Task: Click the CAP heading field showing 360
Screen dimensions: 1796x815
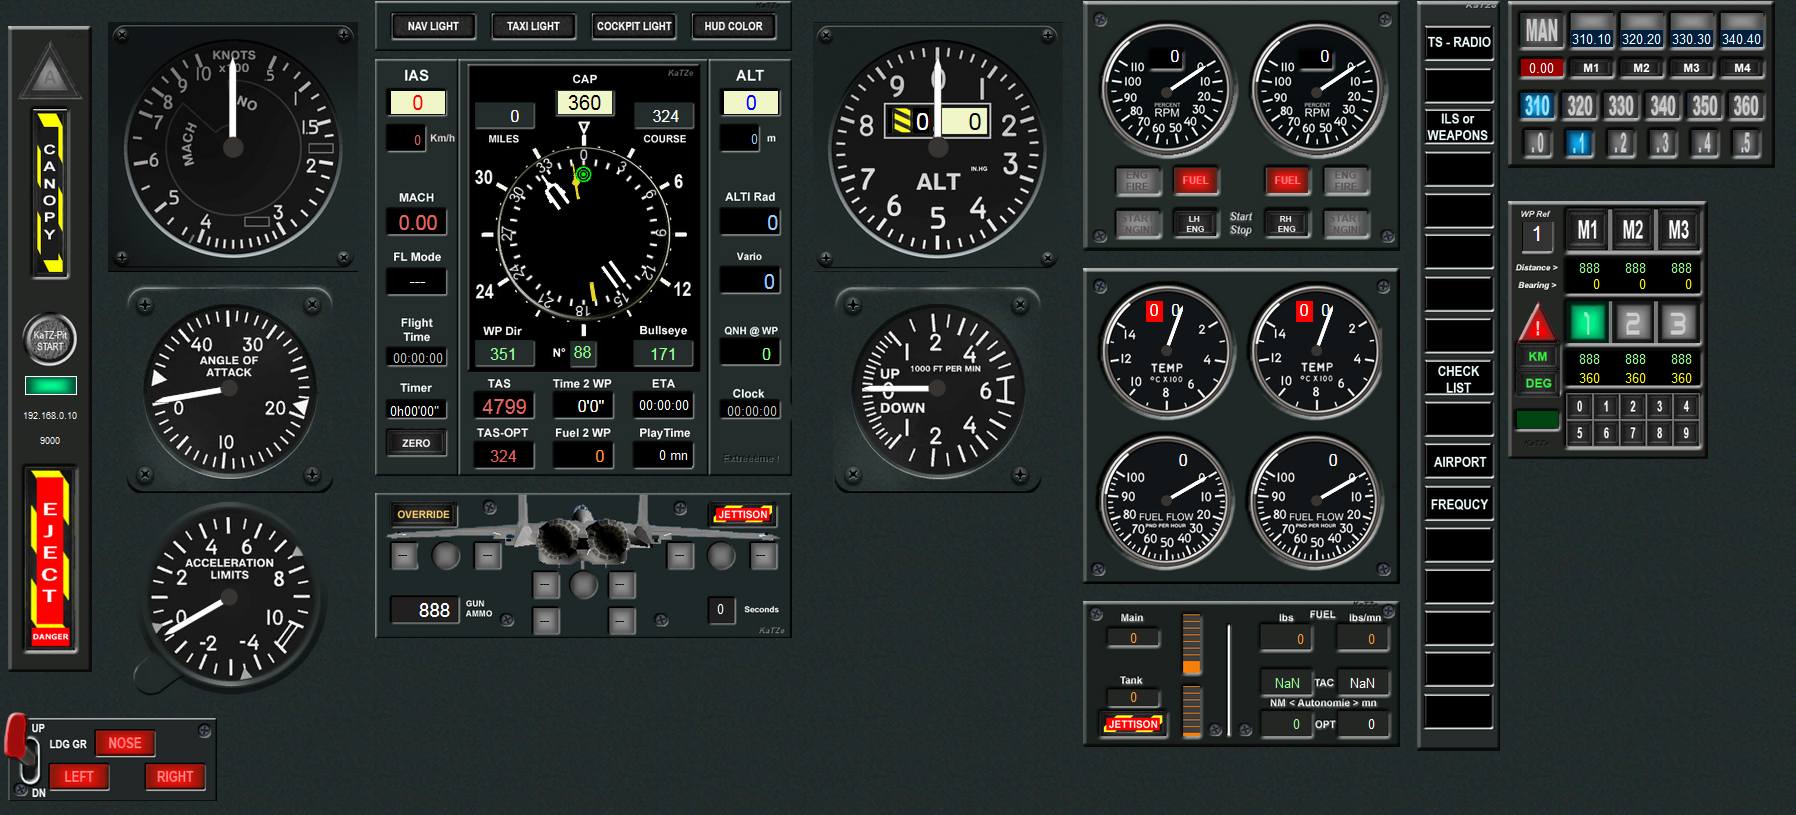Action: (x=584, y=103)
